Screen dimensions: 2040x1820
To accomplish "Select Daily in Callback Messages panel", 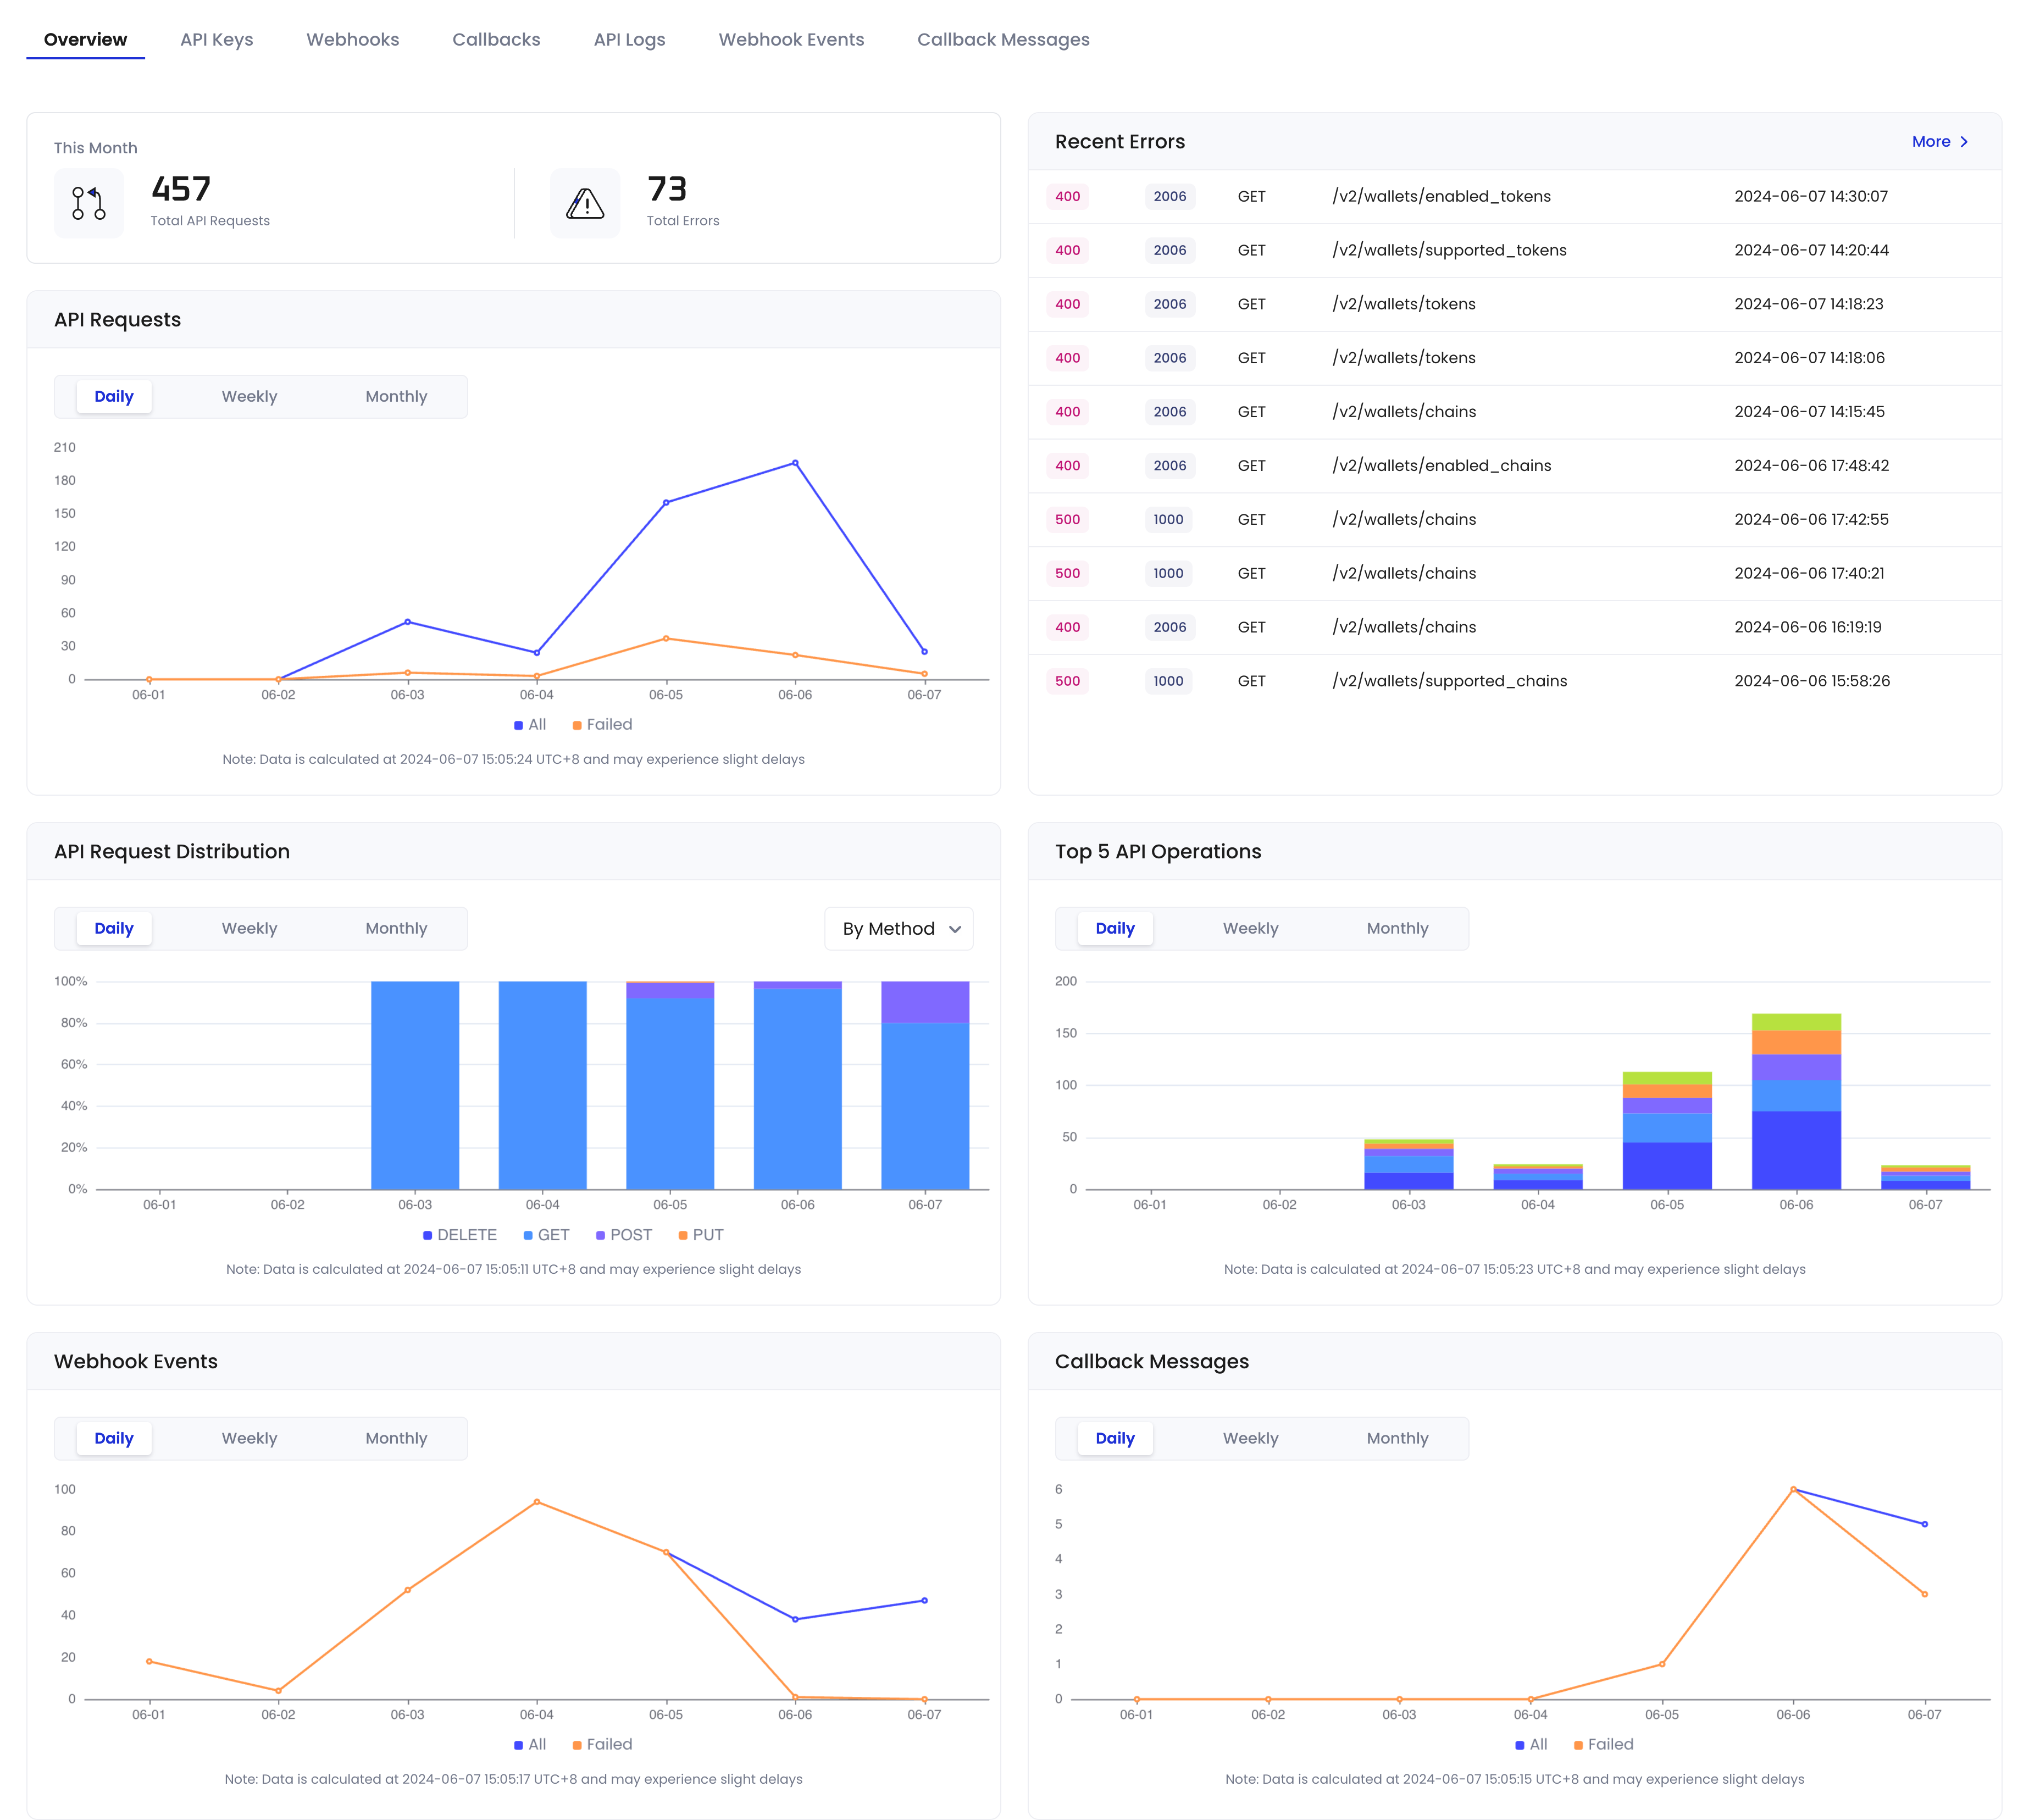I will pyautogui.click(x=1115, y=1439).
